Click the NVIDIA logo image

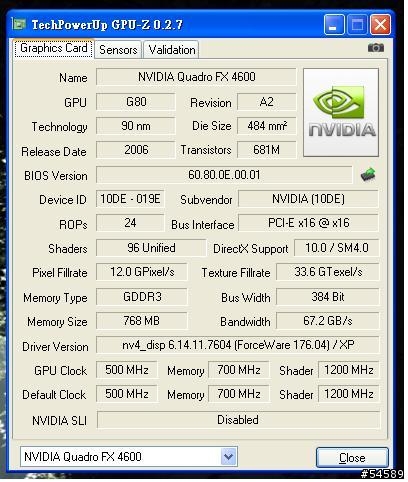click(341, 112)
